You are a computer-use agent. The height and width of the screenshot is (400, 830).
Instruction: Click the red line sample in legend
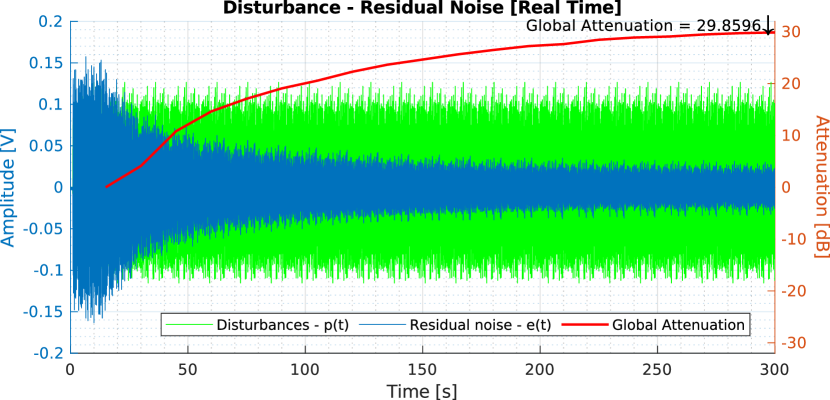(x=585, y=325)
